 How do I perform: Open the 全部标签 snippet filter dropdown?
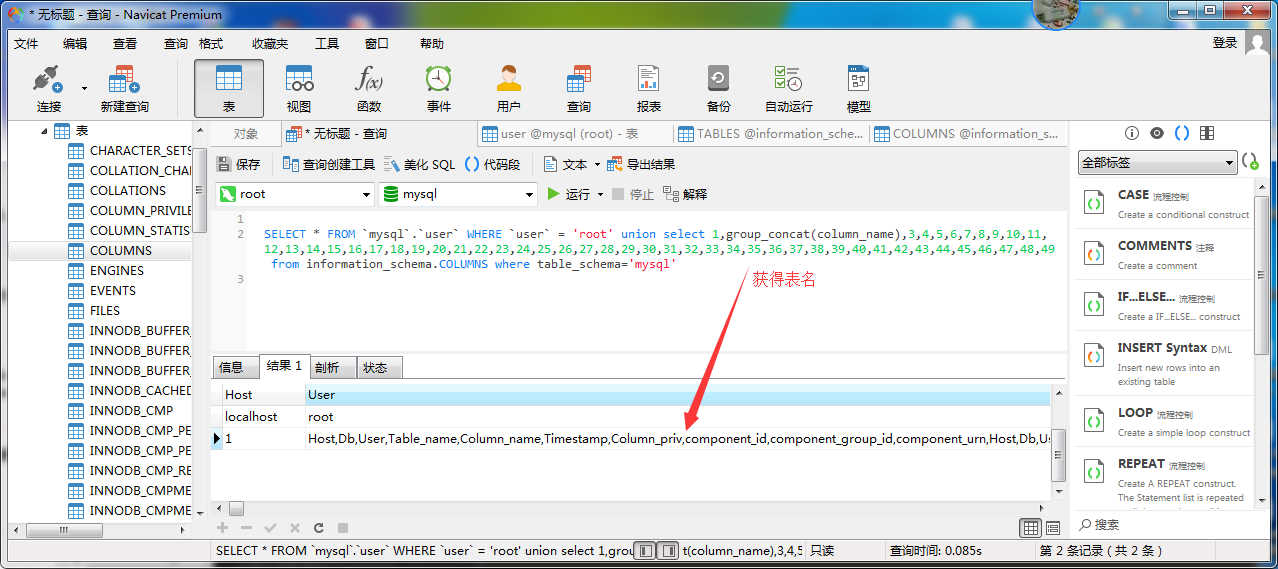[1157, 162]
